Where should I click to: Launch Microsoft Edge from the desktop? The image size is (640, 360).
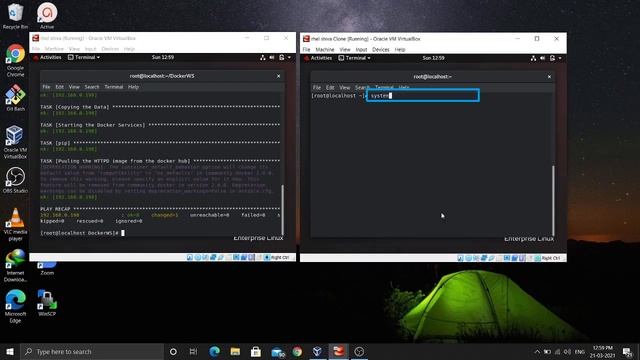16,306
